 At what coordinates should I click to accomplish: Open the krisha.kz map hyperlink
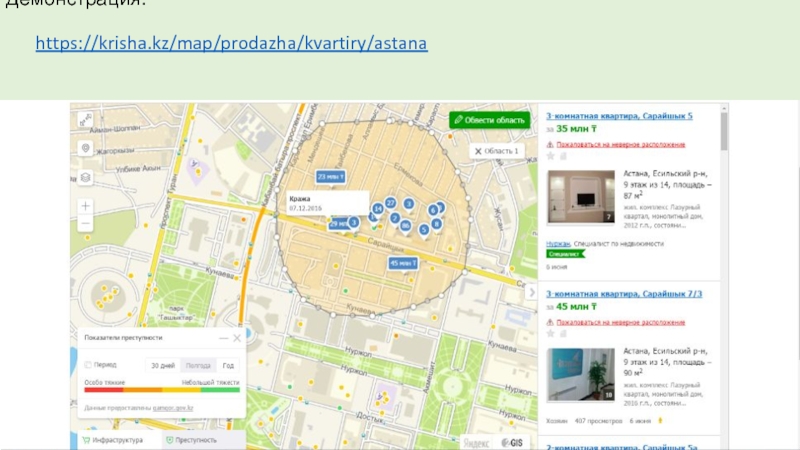point(231,43)
